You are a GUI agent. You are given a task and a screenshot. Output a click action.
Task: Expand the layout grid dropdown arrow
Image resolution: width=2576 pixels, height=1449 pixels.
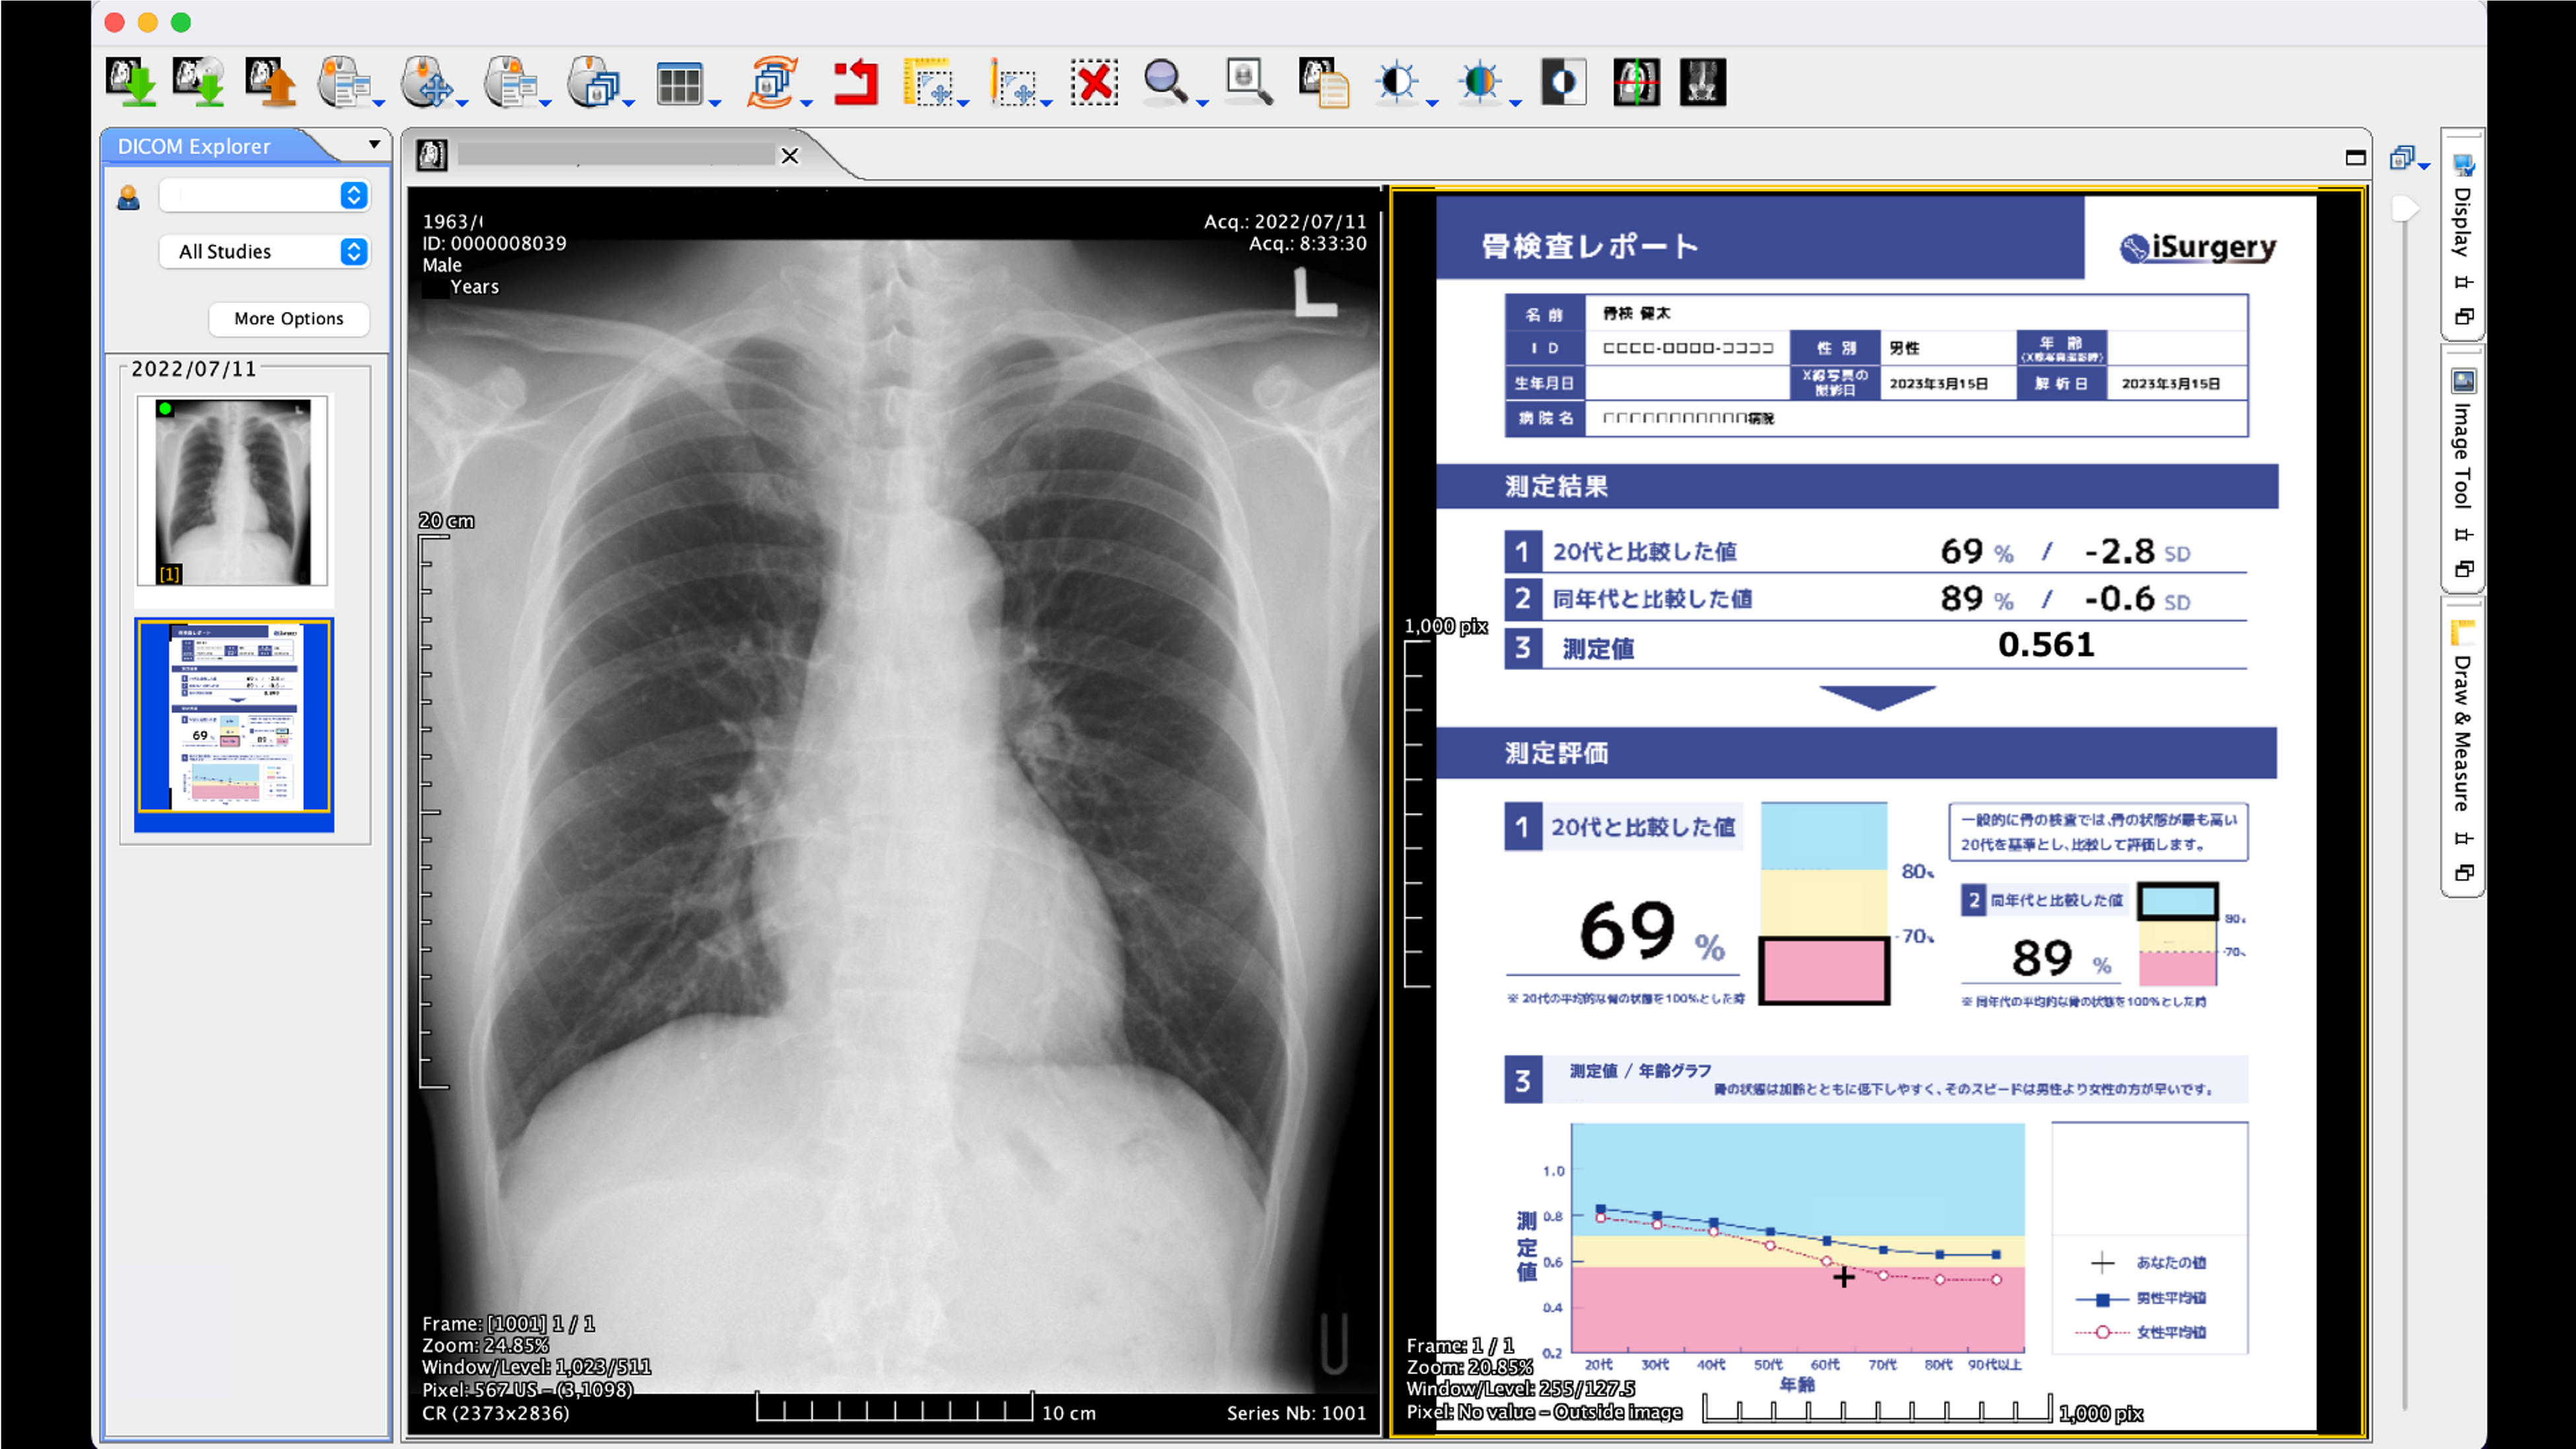715,102
